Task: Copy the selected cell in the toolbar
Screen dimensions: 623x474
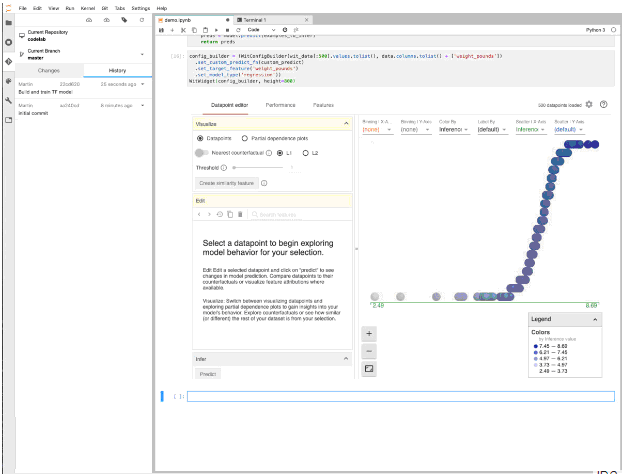Action: 194,30
